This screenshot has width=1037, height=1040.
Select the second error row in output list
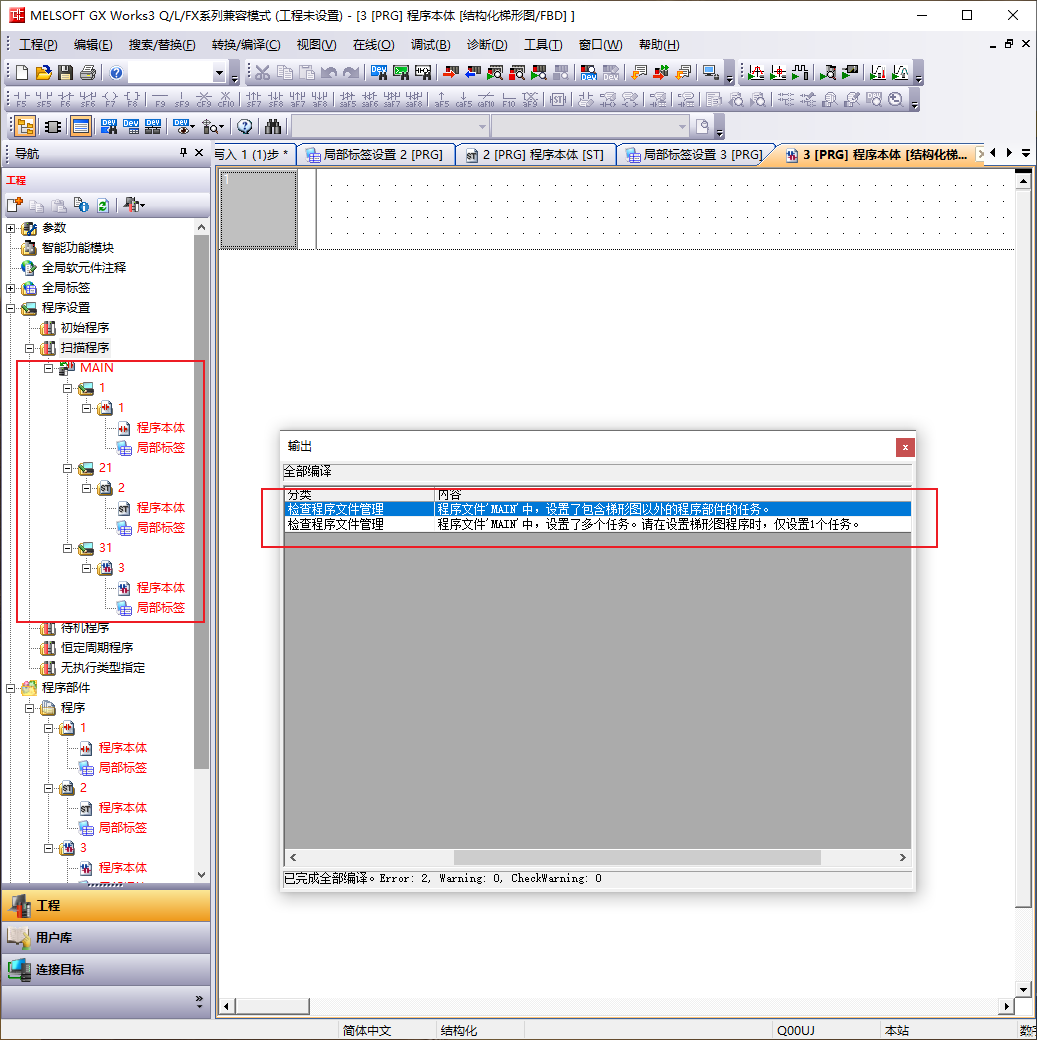coord(597,523)
